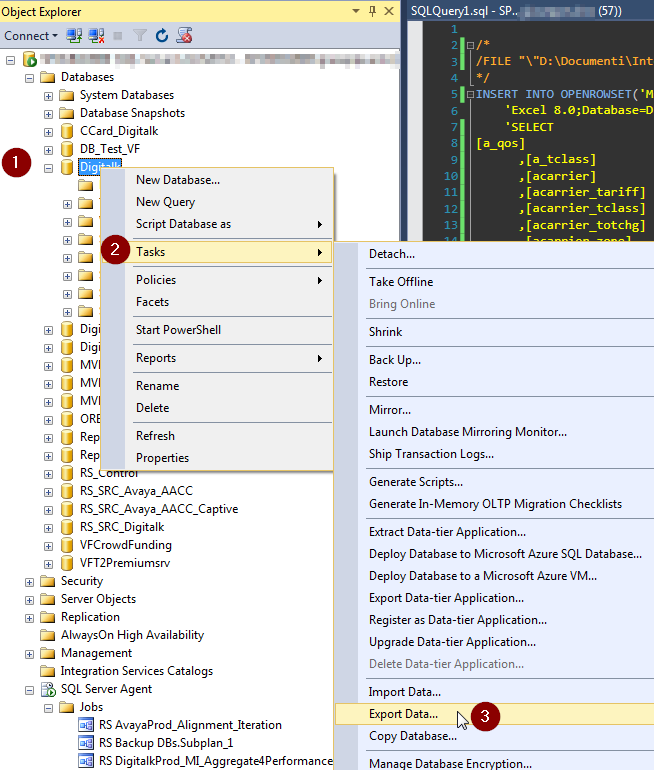
Task: Click the DB_Test_VF database icon
Action: pos(67,149)
